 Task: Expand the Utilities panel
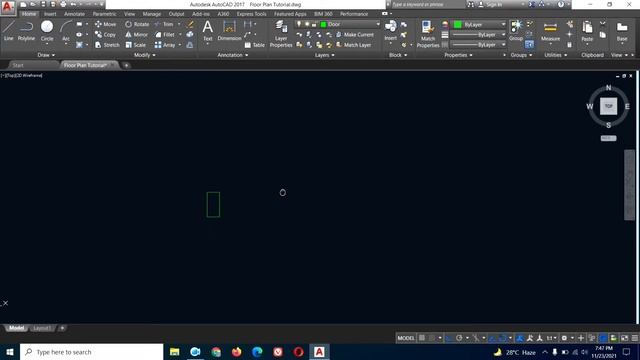click(x=556, y=55)
